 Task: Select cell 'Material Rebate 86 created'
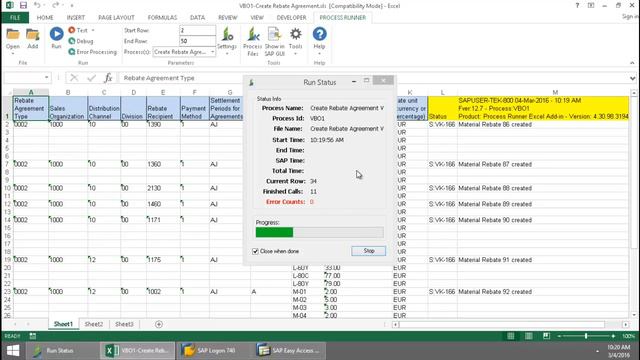(543, 124)
